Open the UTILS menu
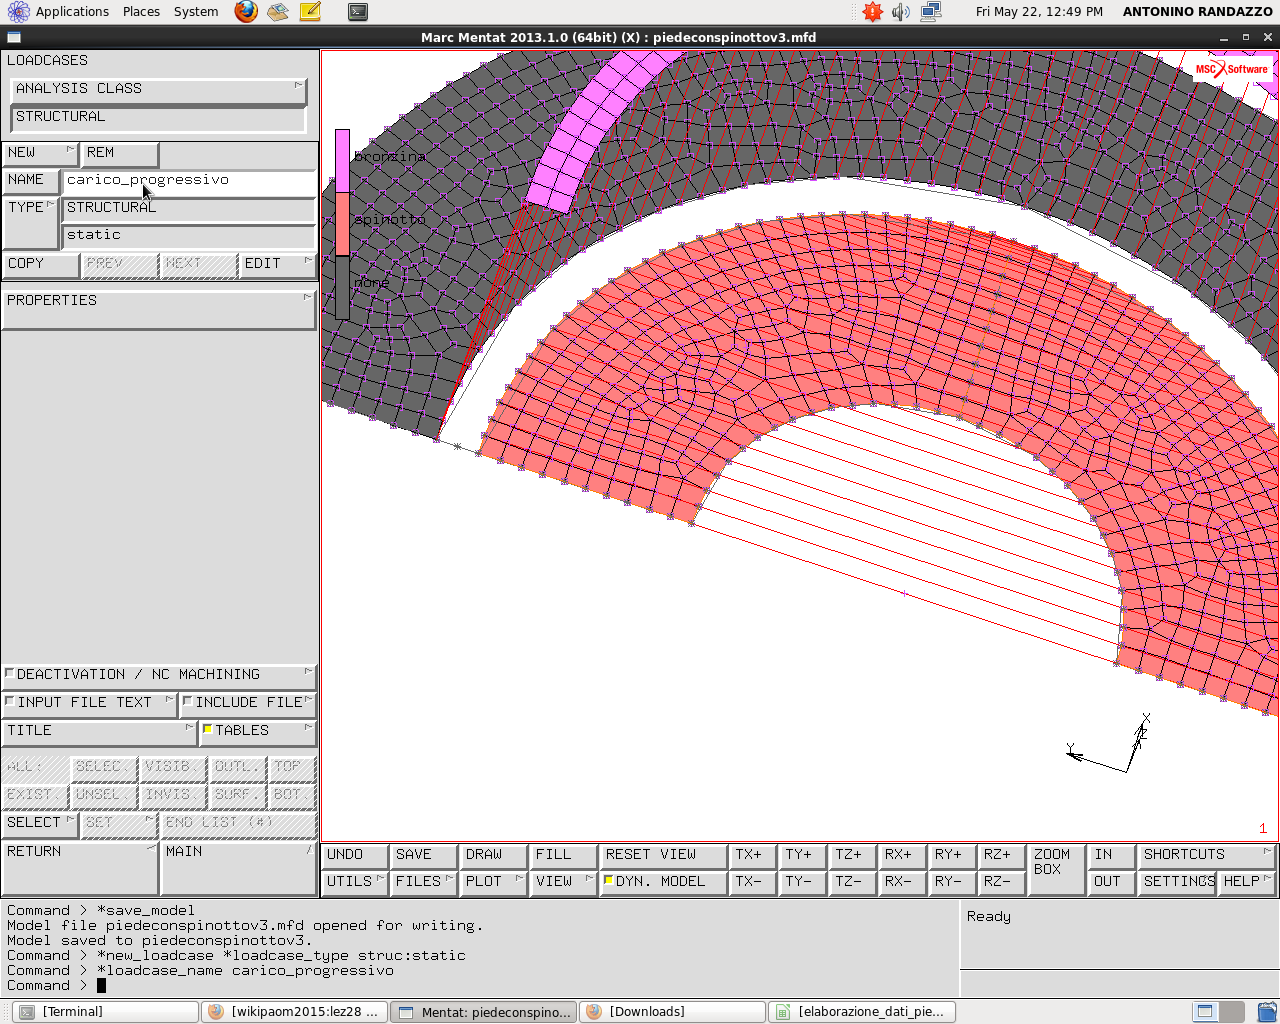1280x1024 pixels. pos(355,882)
